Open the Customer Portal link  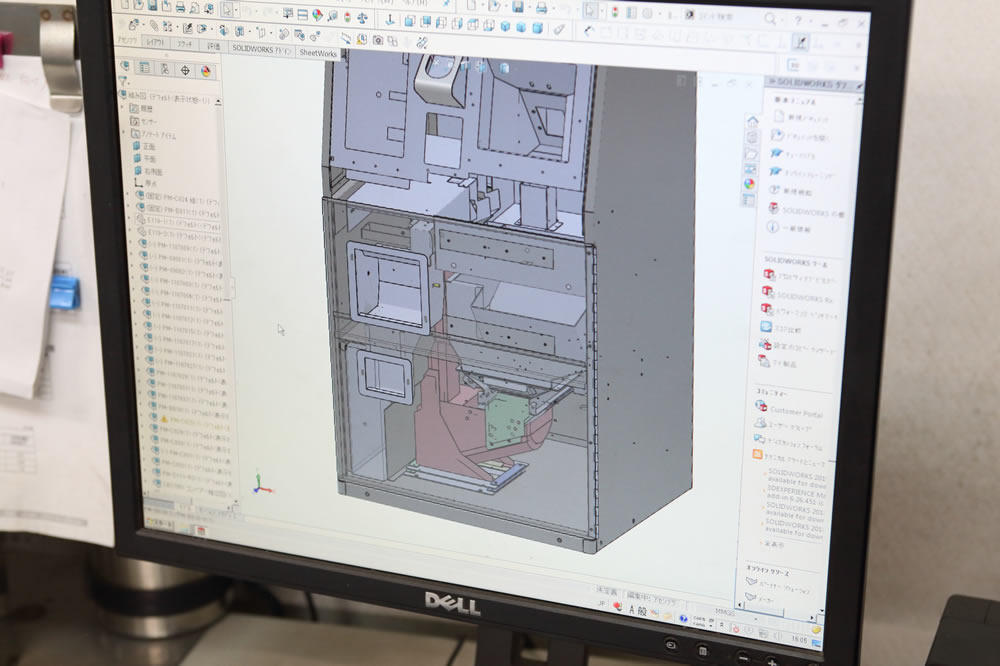789,410
